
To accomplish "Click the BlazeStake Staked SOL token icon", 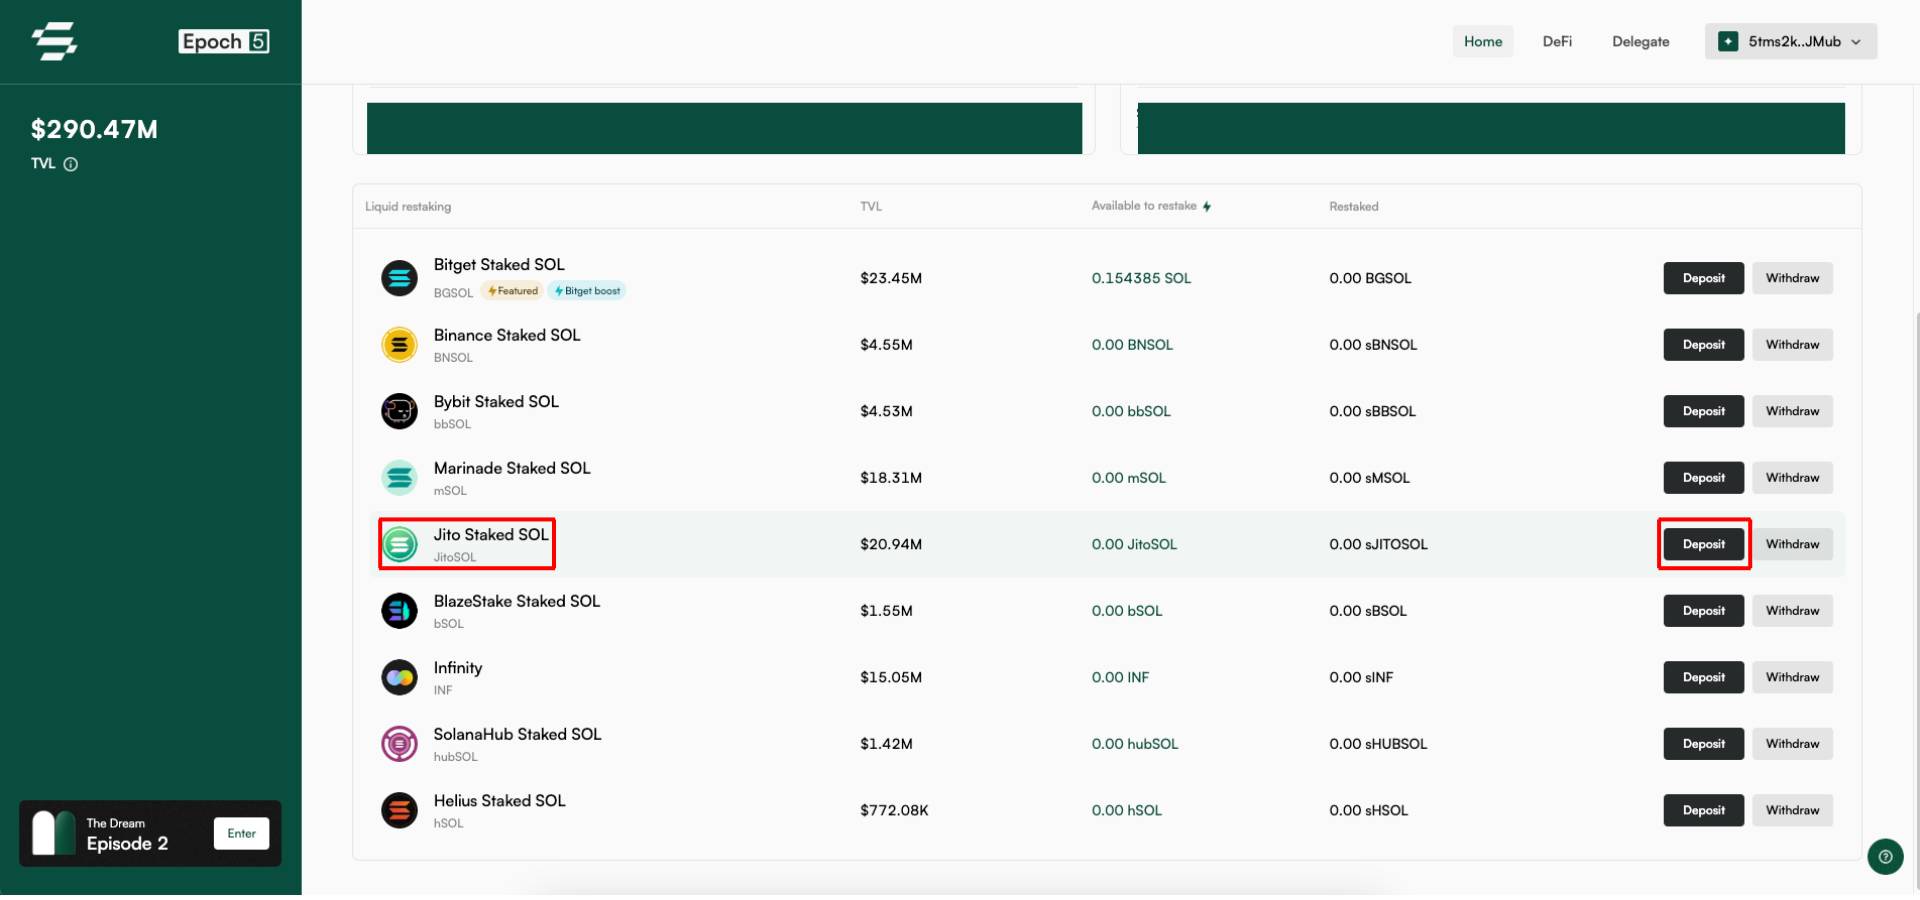I will click(399, 611).
